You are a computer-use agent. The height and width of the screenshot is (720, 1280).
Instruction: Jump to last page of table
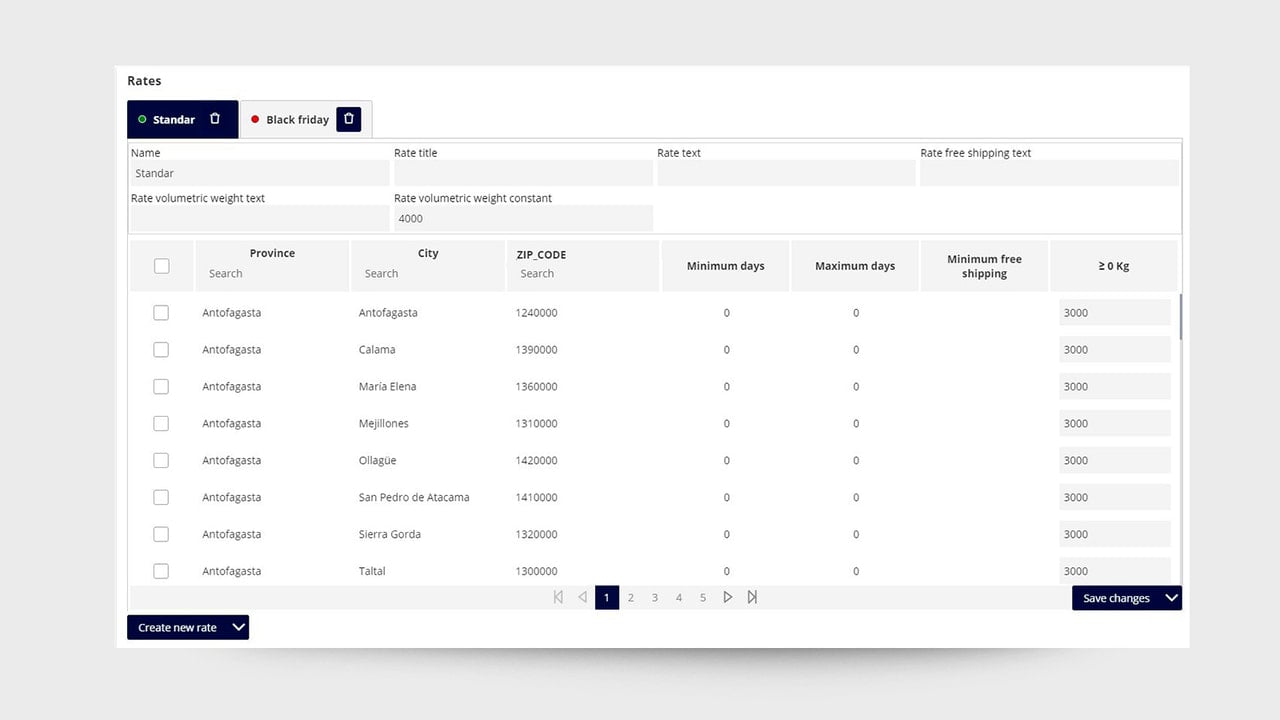pos(752,597)
